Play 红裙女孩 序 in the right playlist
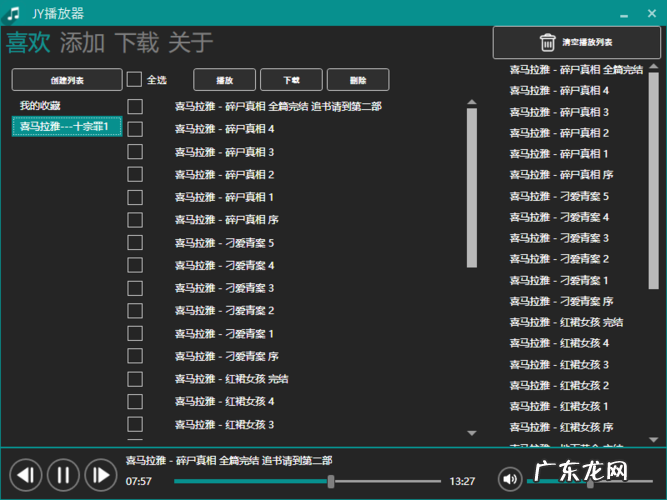This screenshot has width=667, height=500. coord(562,427)
